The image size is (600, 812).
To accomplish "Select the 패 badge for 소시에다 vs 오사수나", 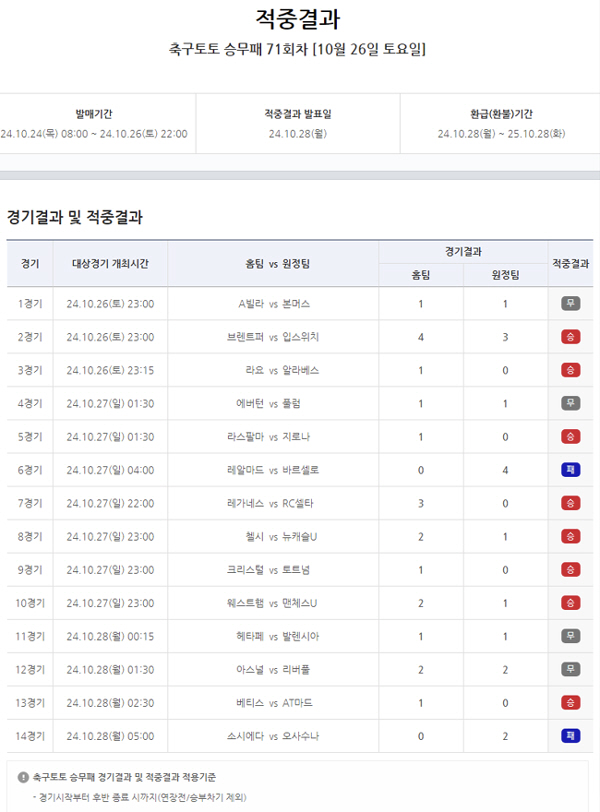I will [570, 736].
